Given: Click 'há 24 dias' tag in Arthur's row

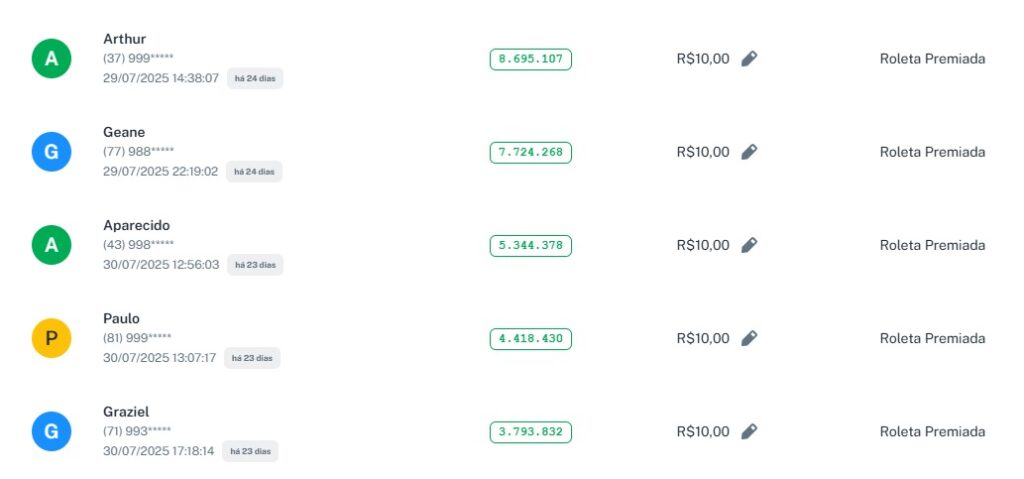Looking at the screenshot, I should (x=255, y=78).
